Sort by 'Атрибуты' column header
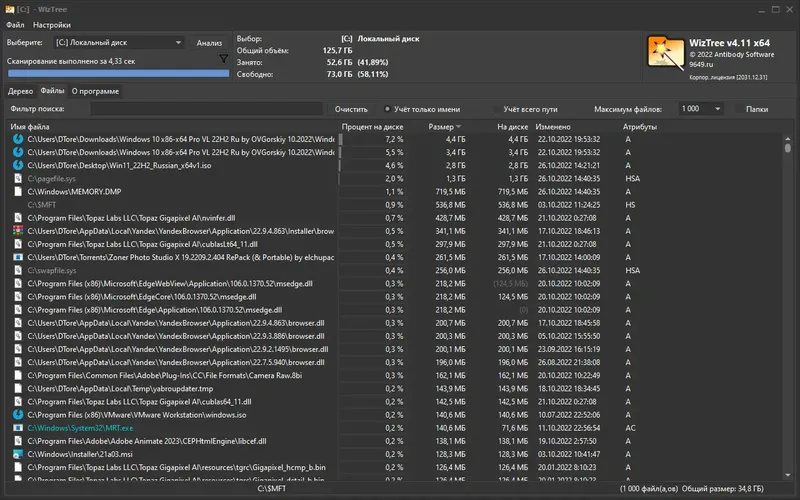Image resolution: width=800 pixels, height=500 pixels. (640, 127)
